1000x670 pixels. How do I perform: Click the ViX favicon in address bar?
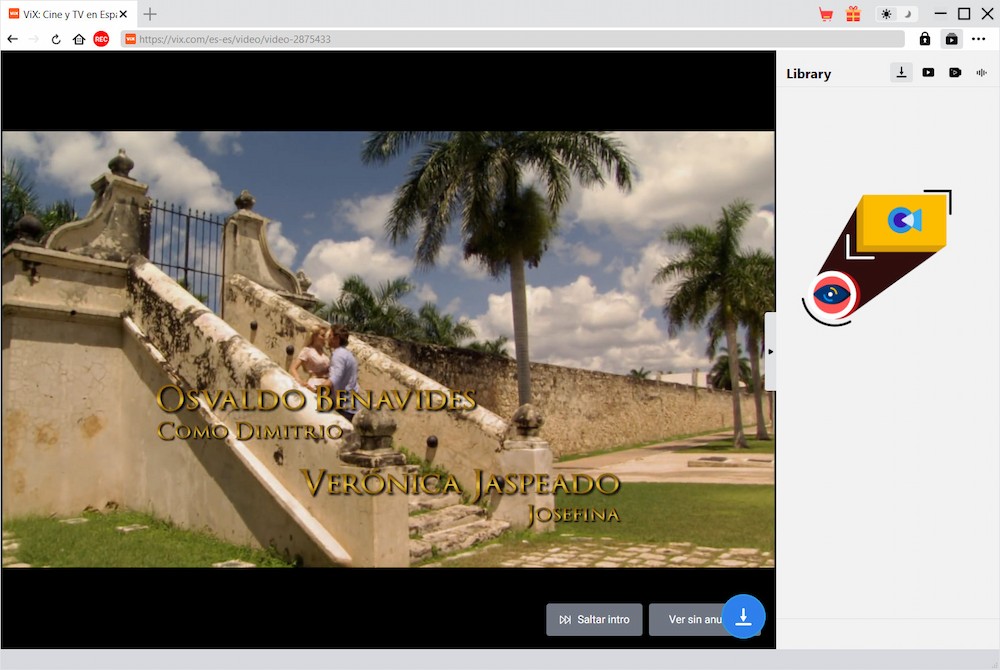[130, 40]
